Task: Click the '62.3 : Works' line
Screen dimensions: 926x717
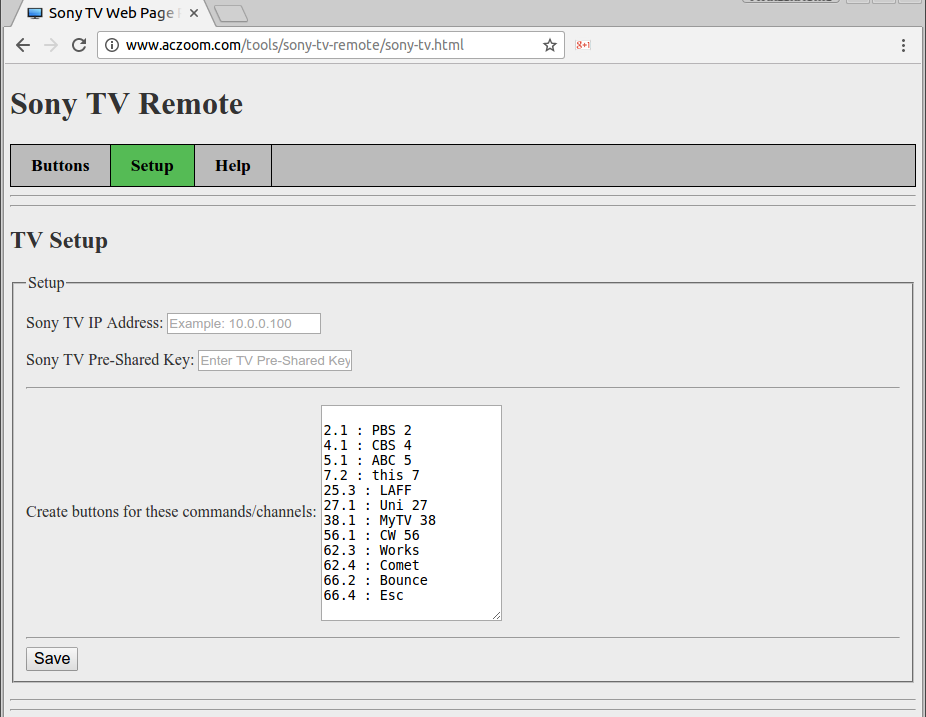Action: 371,550
